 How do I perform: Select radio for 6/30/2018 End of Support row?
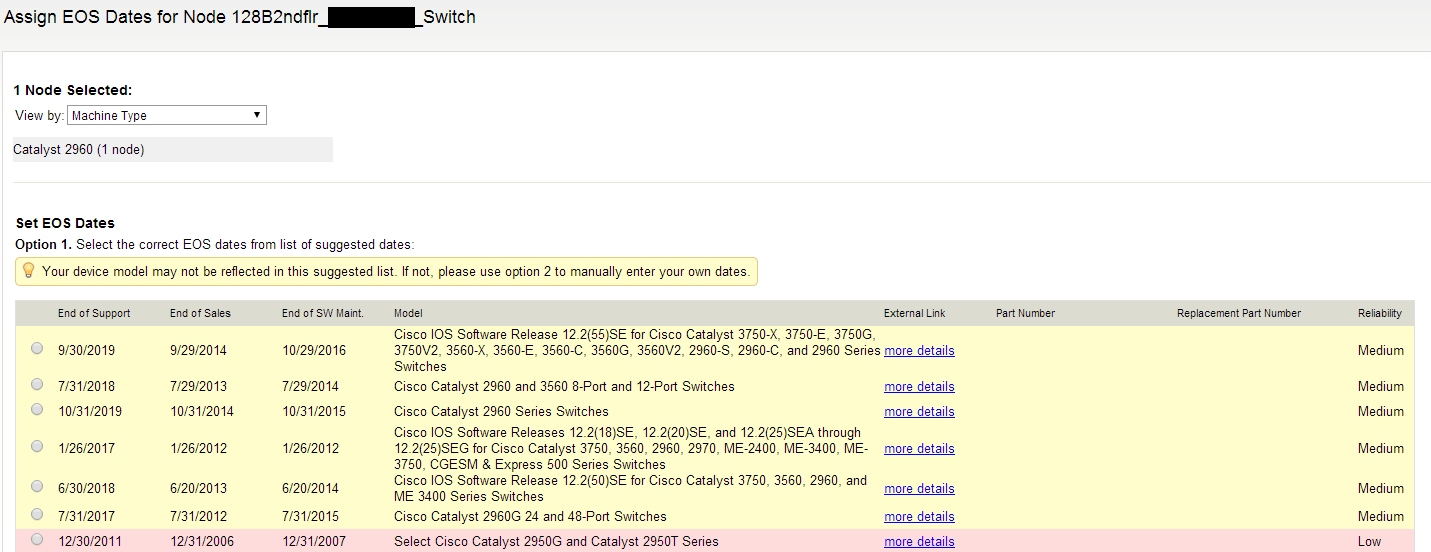(x=37, y=486)
